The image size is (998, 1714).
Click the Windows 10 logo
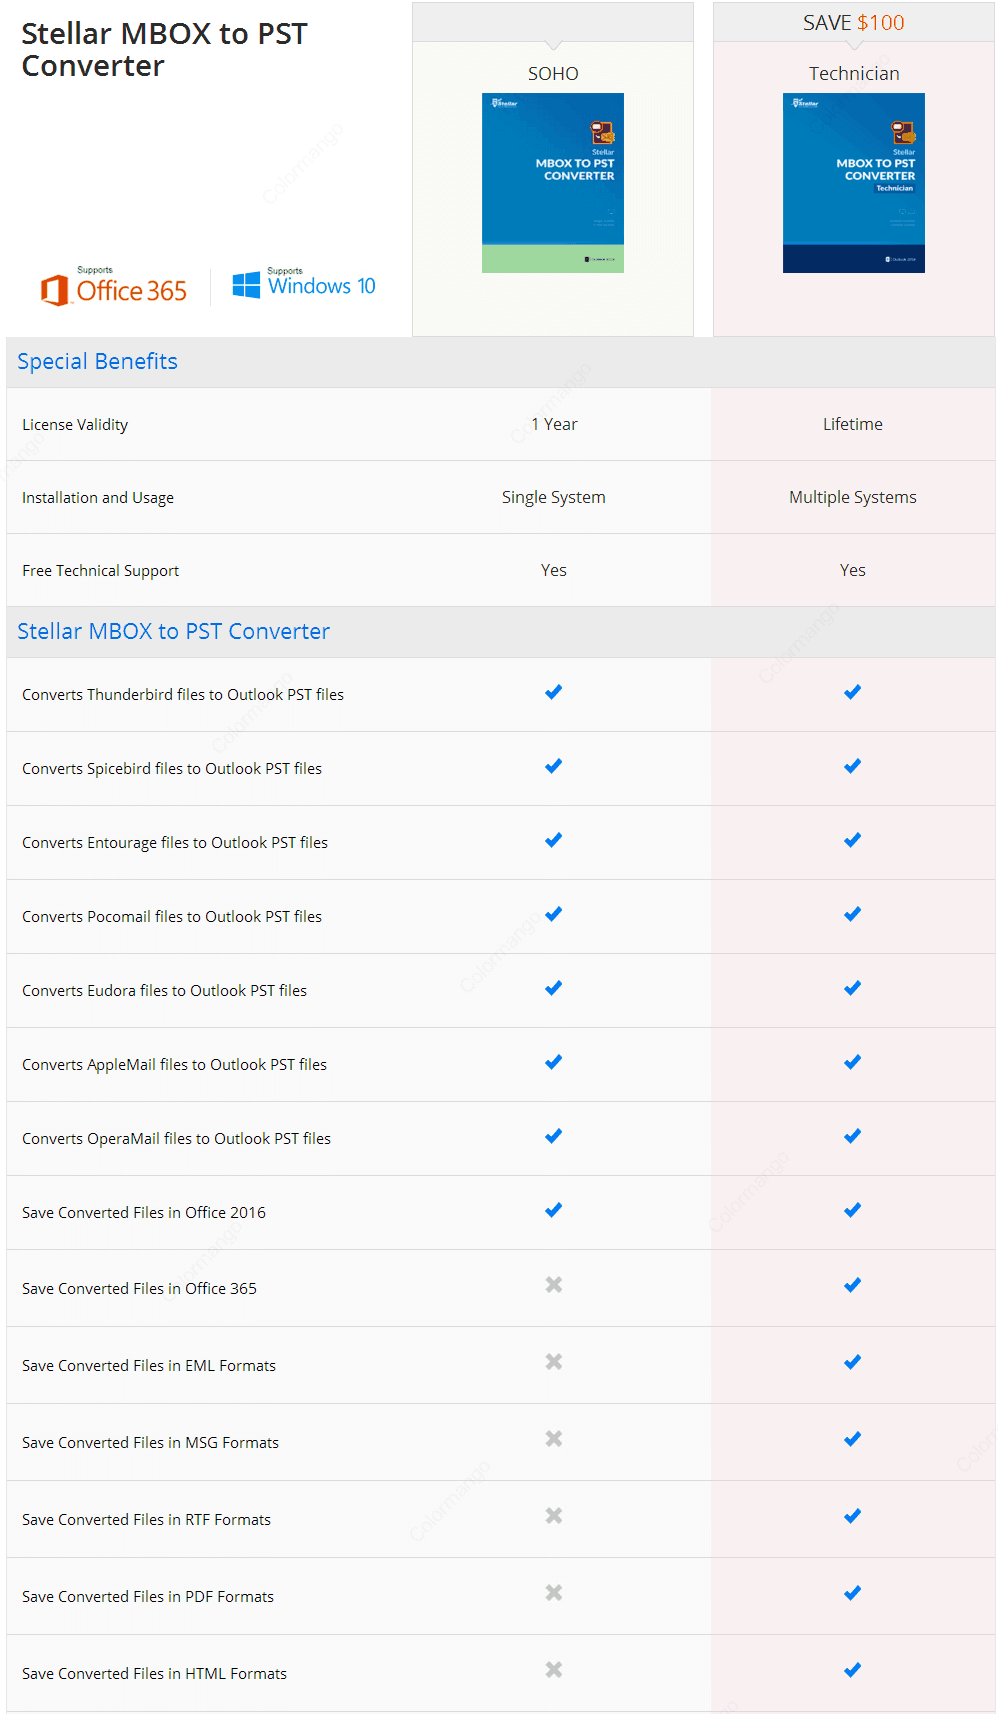pos(304,284)
